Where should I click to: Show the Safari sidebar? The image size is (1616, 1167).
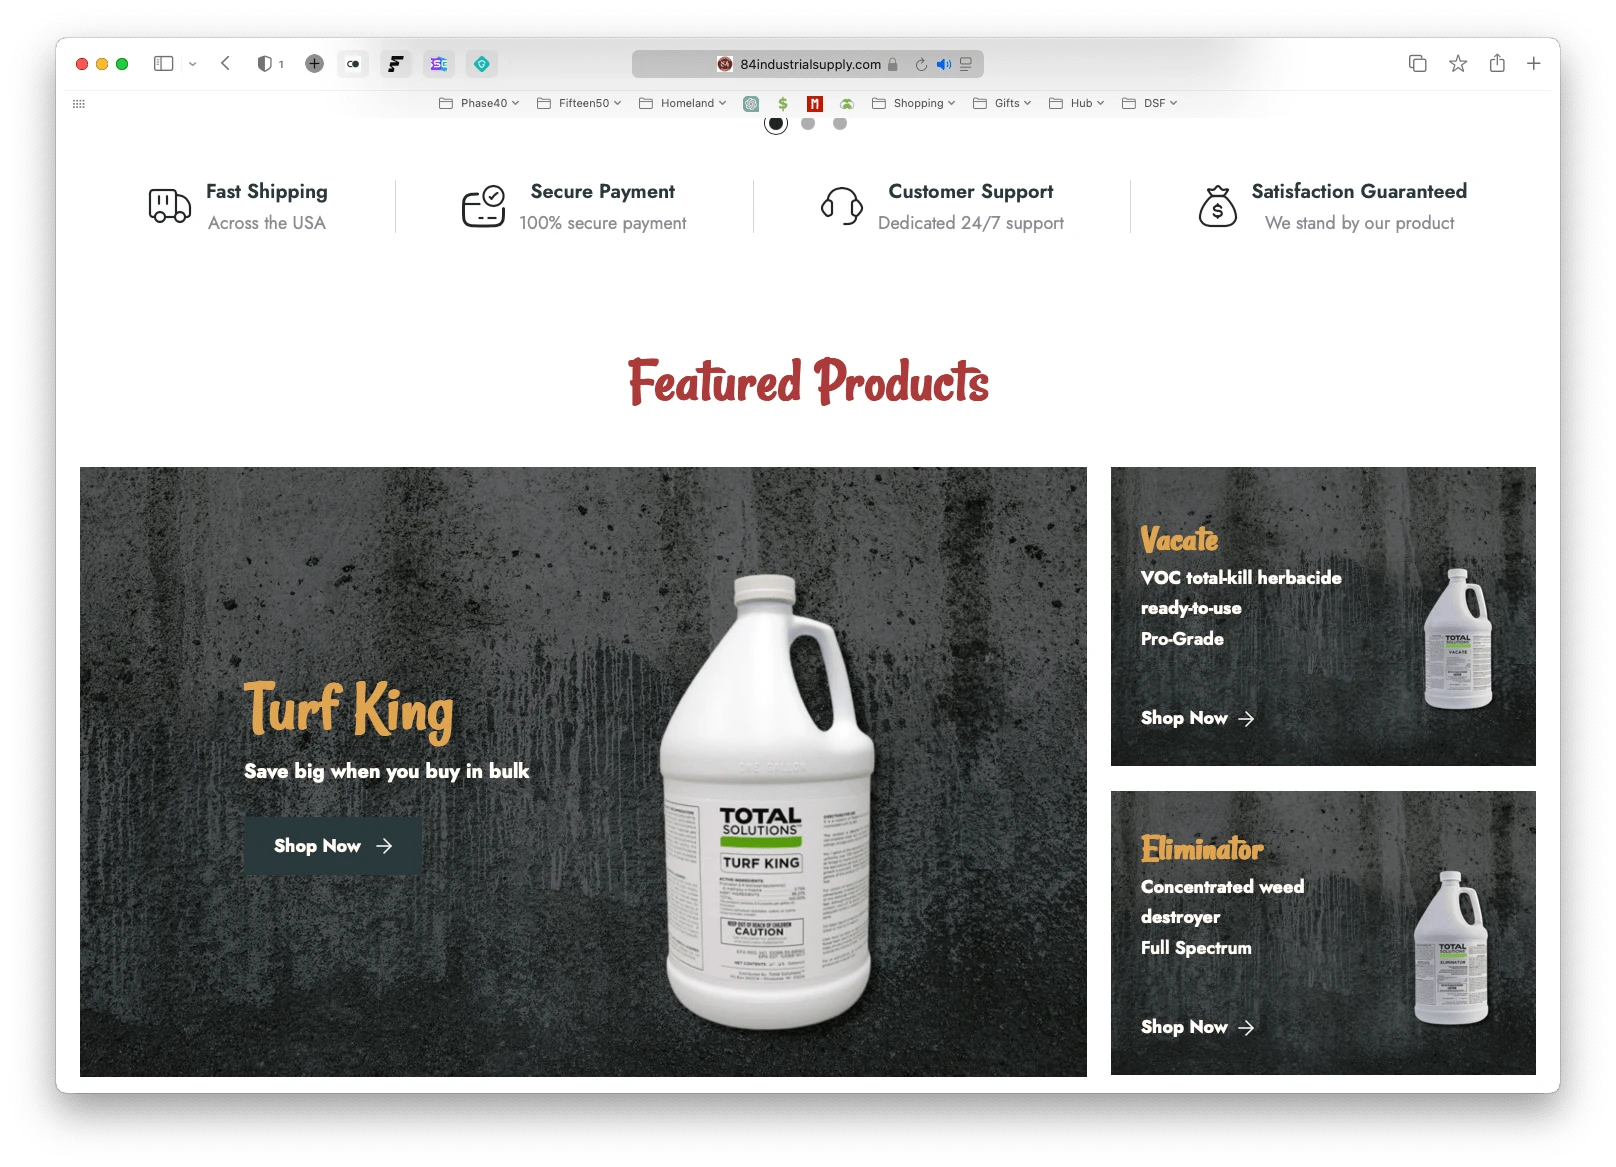164,64
